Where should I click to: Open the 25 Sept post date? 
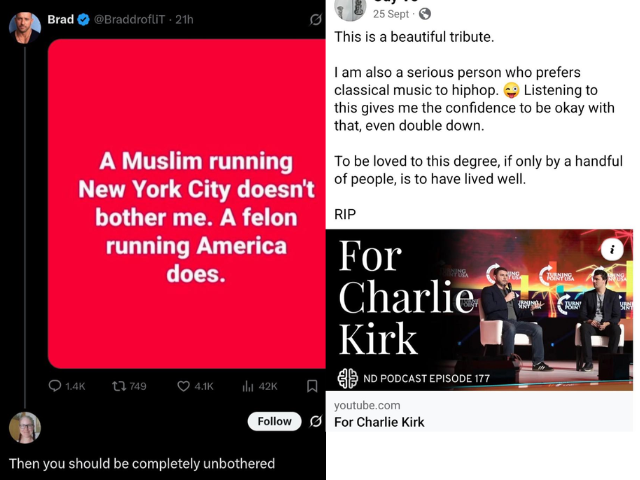391,14
